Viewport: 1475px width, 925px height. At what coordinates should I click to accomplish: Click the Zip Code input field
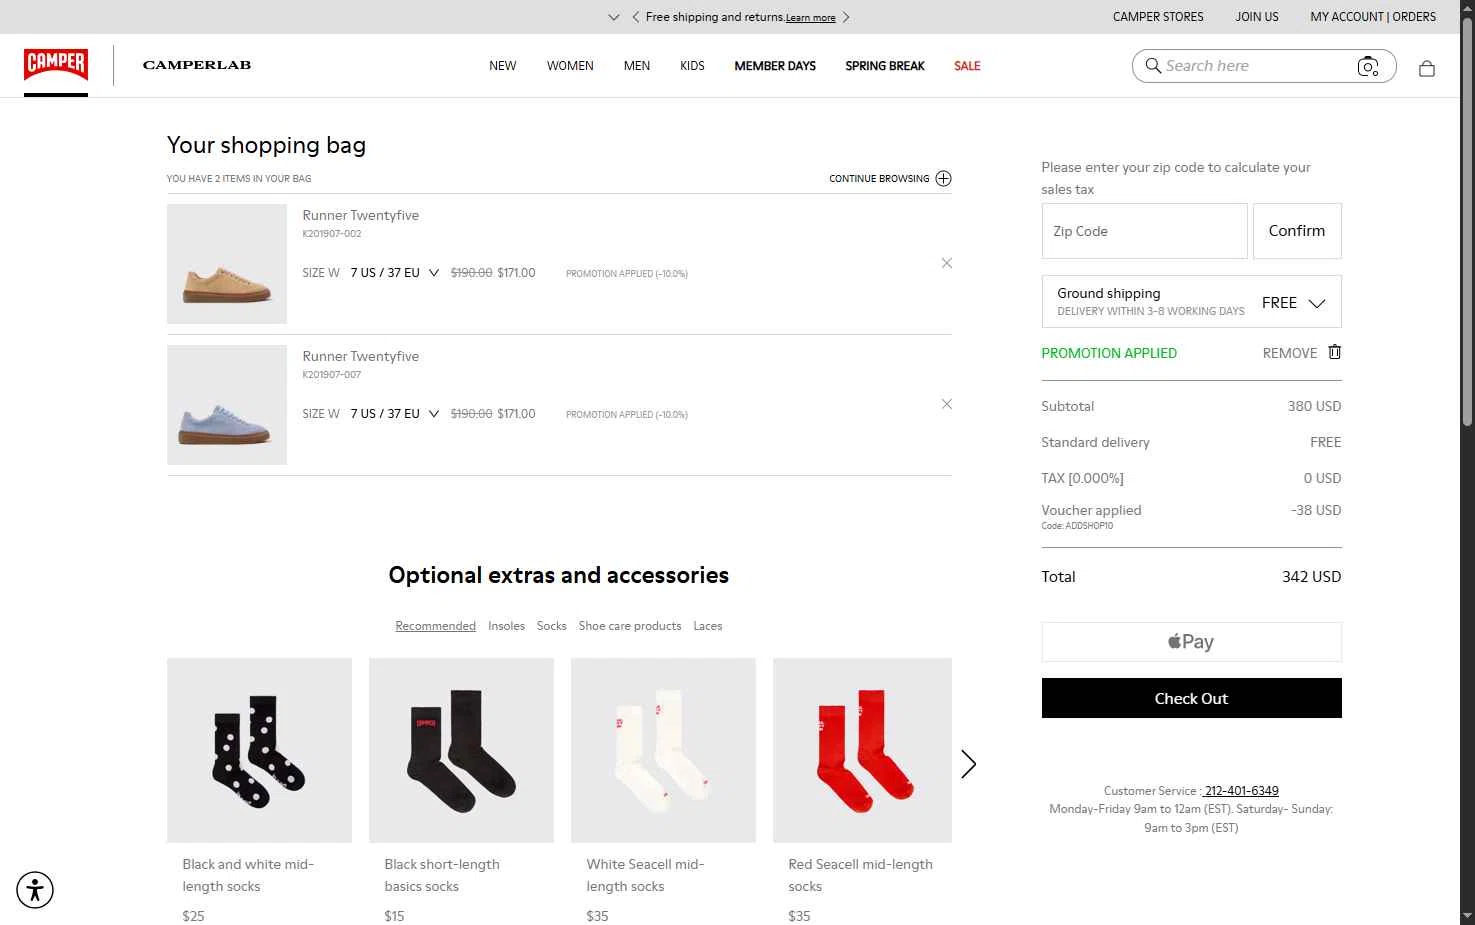(1144, 231)
